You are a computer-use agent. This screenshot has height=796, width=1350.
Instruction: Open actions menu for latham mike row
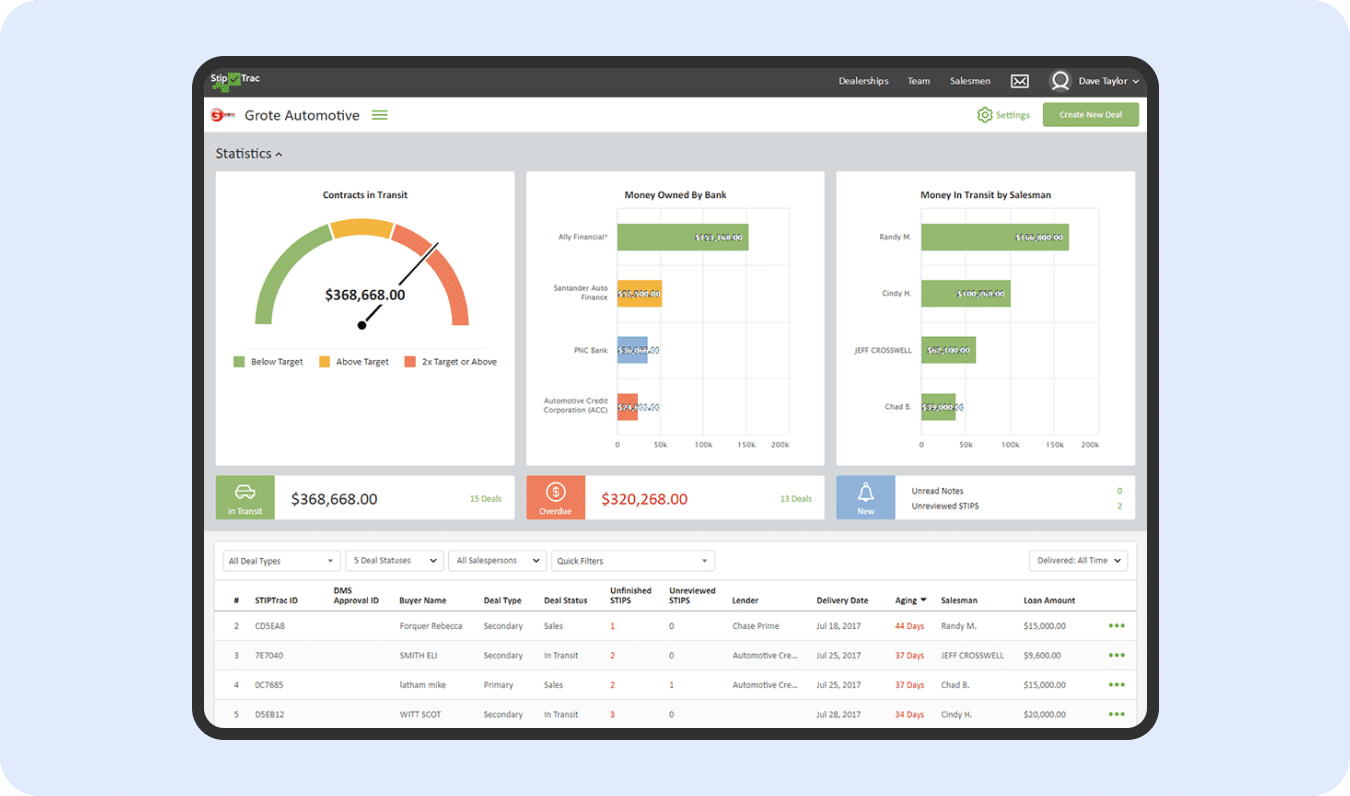pyautogui.click(x=1116, y=685)
